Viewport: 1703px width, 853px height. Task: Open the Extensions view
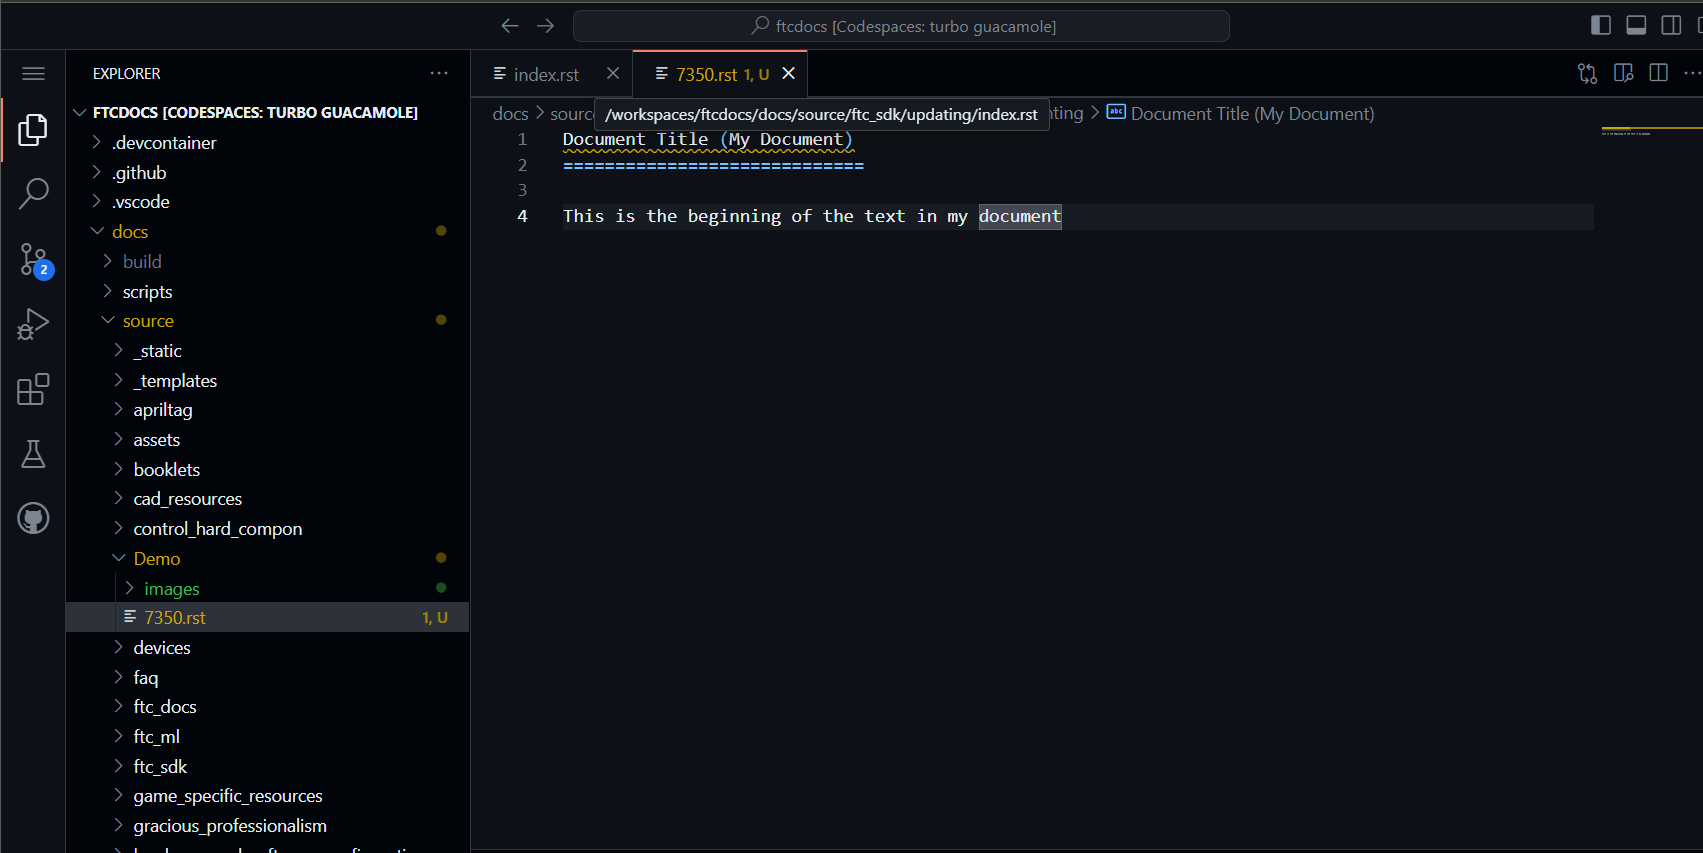(33, 389)
